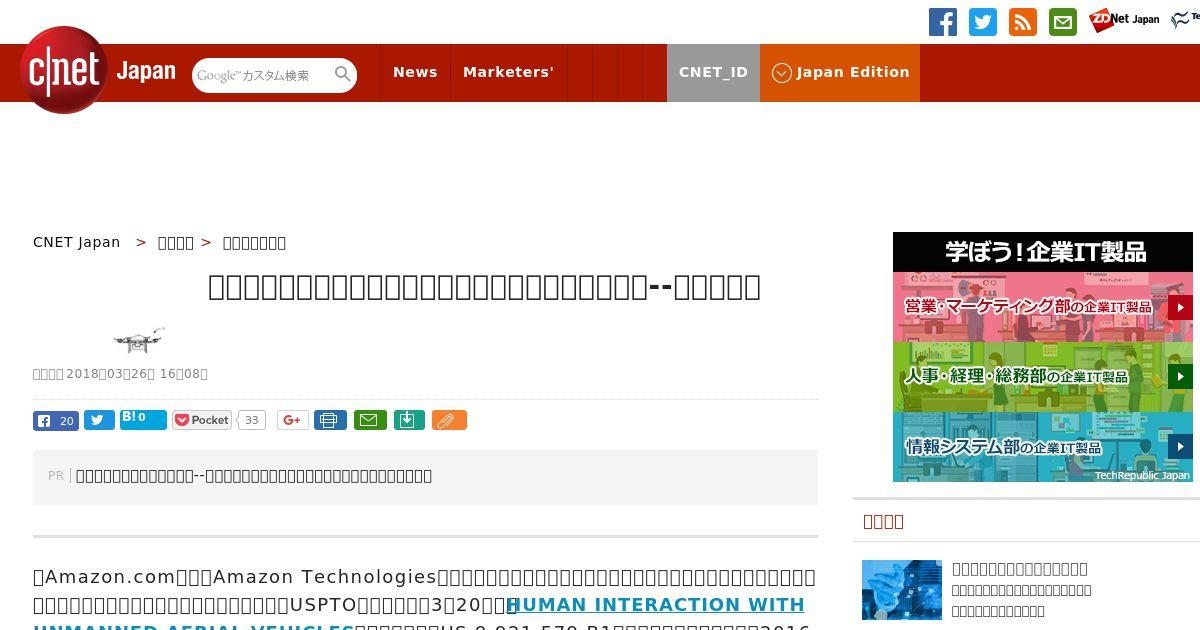Open the sidebar article headline beside thumbnail
The image size is (1200, 630).
[x=1020, y=569]
